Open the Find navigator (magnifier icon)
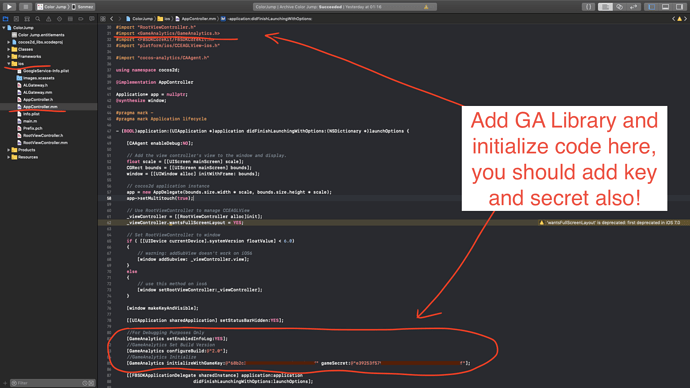This screenshot has width=690, height=388. point(38,19)
